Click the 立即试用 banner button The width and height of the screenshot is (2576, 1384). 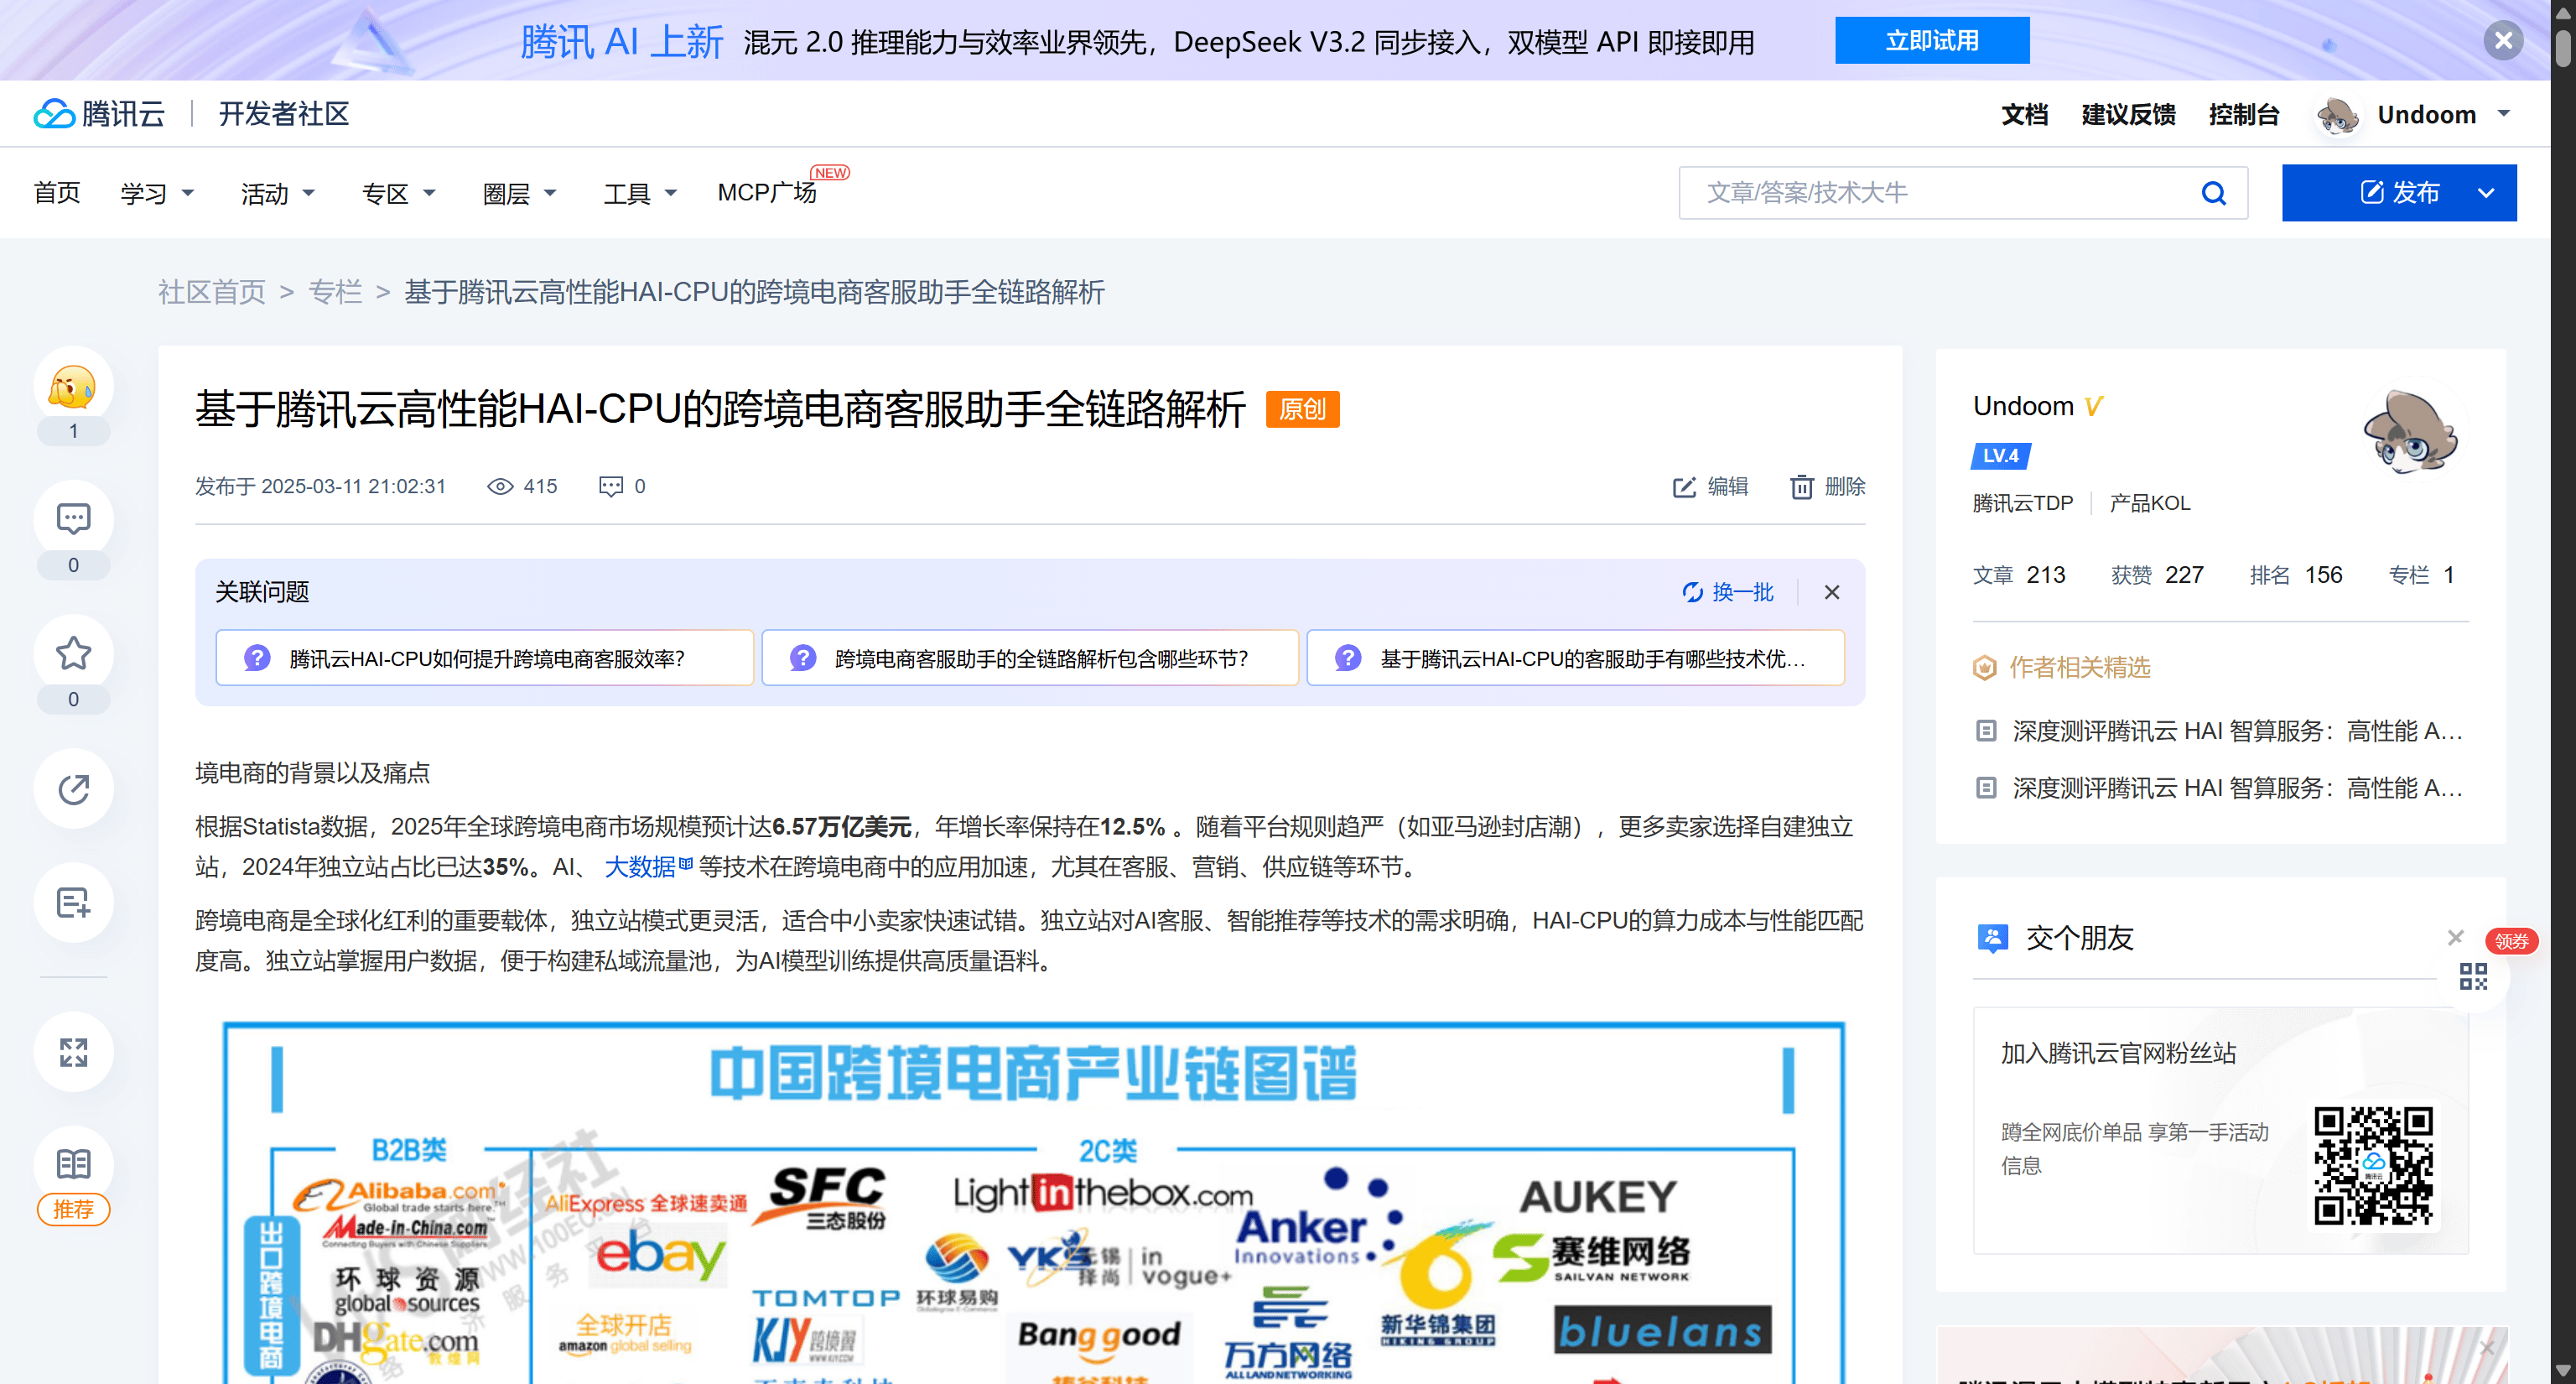(1931, 41)
